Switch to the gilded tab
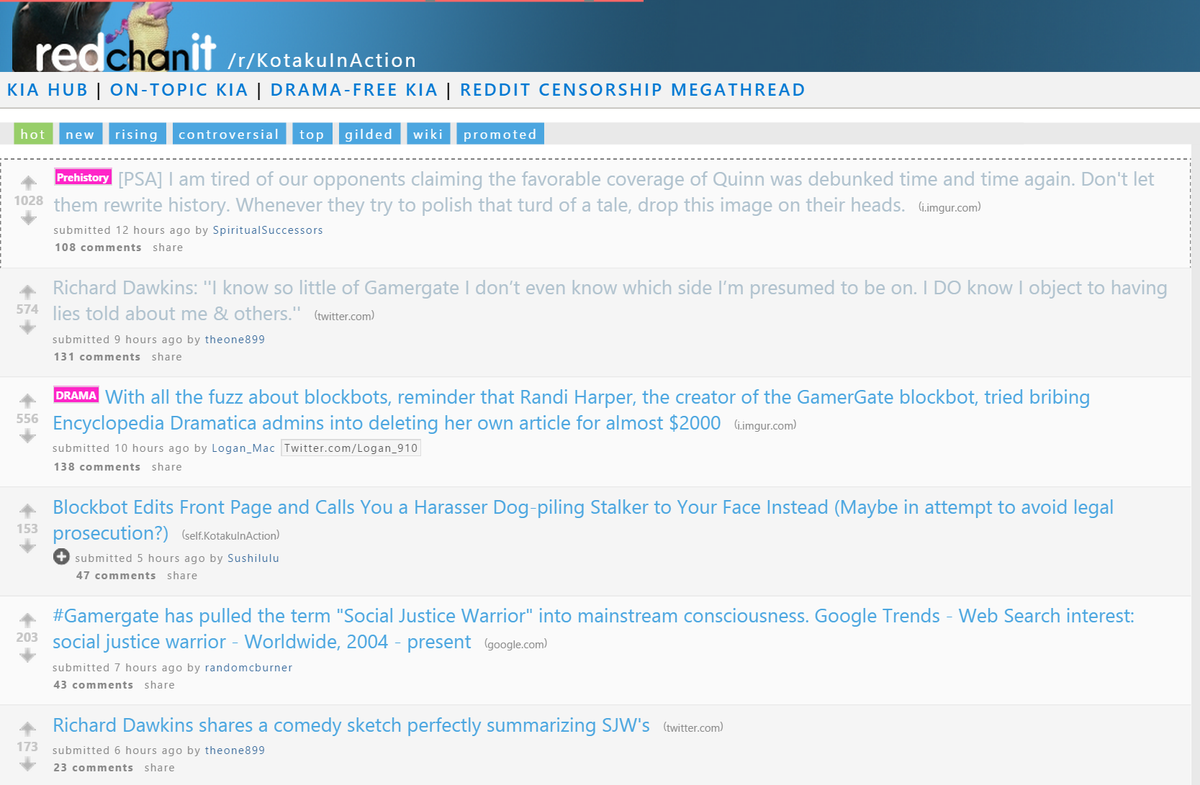 point(368,134)
